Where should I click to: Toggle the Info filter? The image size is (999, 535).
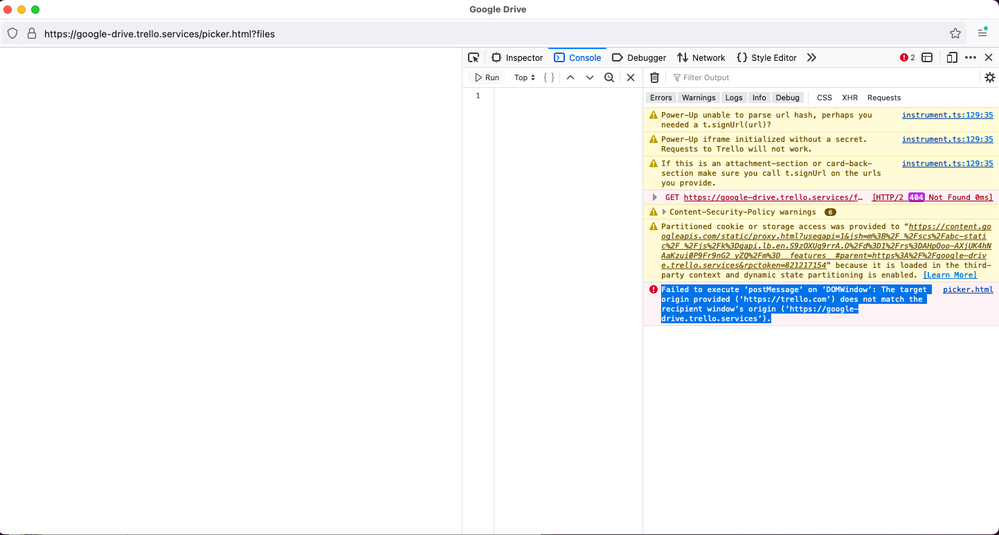(759, 97)
